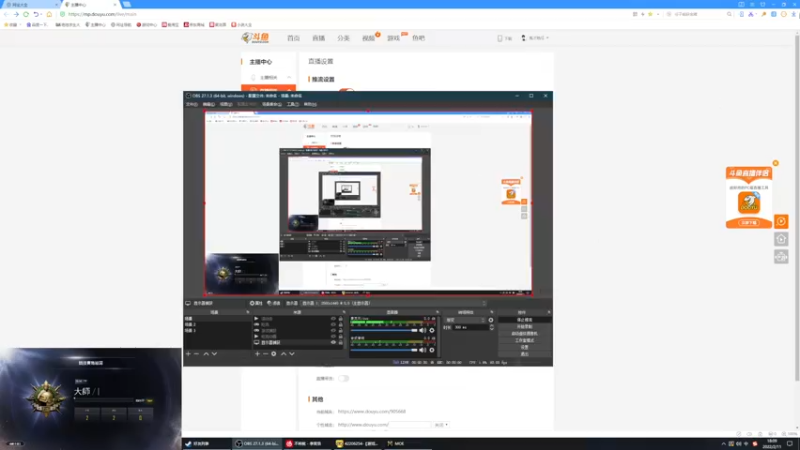Viewport: 800px width, 450px height.
Task: Pop out the Audio Mixer dock panel
Action: (x=437, y=312)
